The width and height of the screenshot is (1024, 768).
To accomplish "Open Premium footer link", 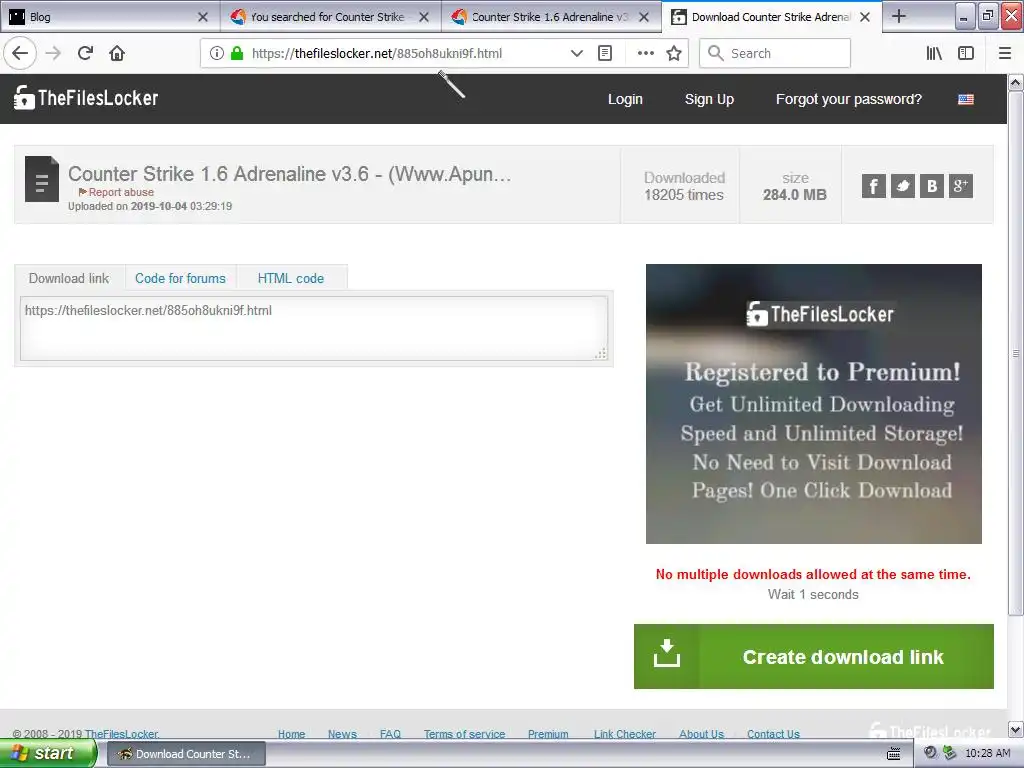I will tap(548, 734).
